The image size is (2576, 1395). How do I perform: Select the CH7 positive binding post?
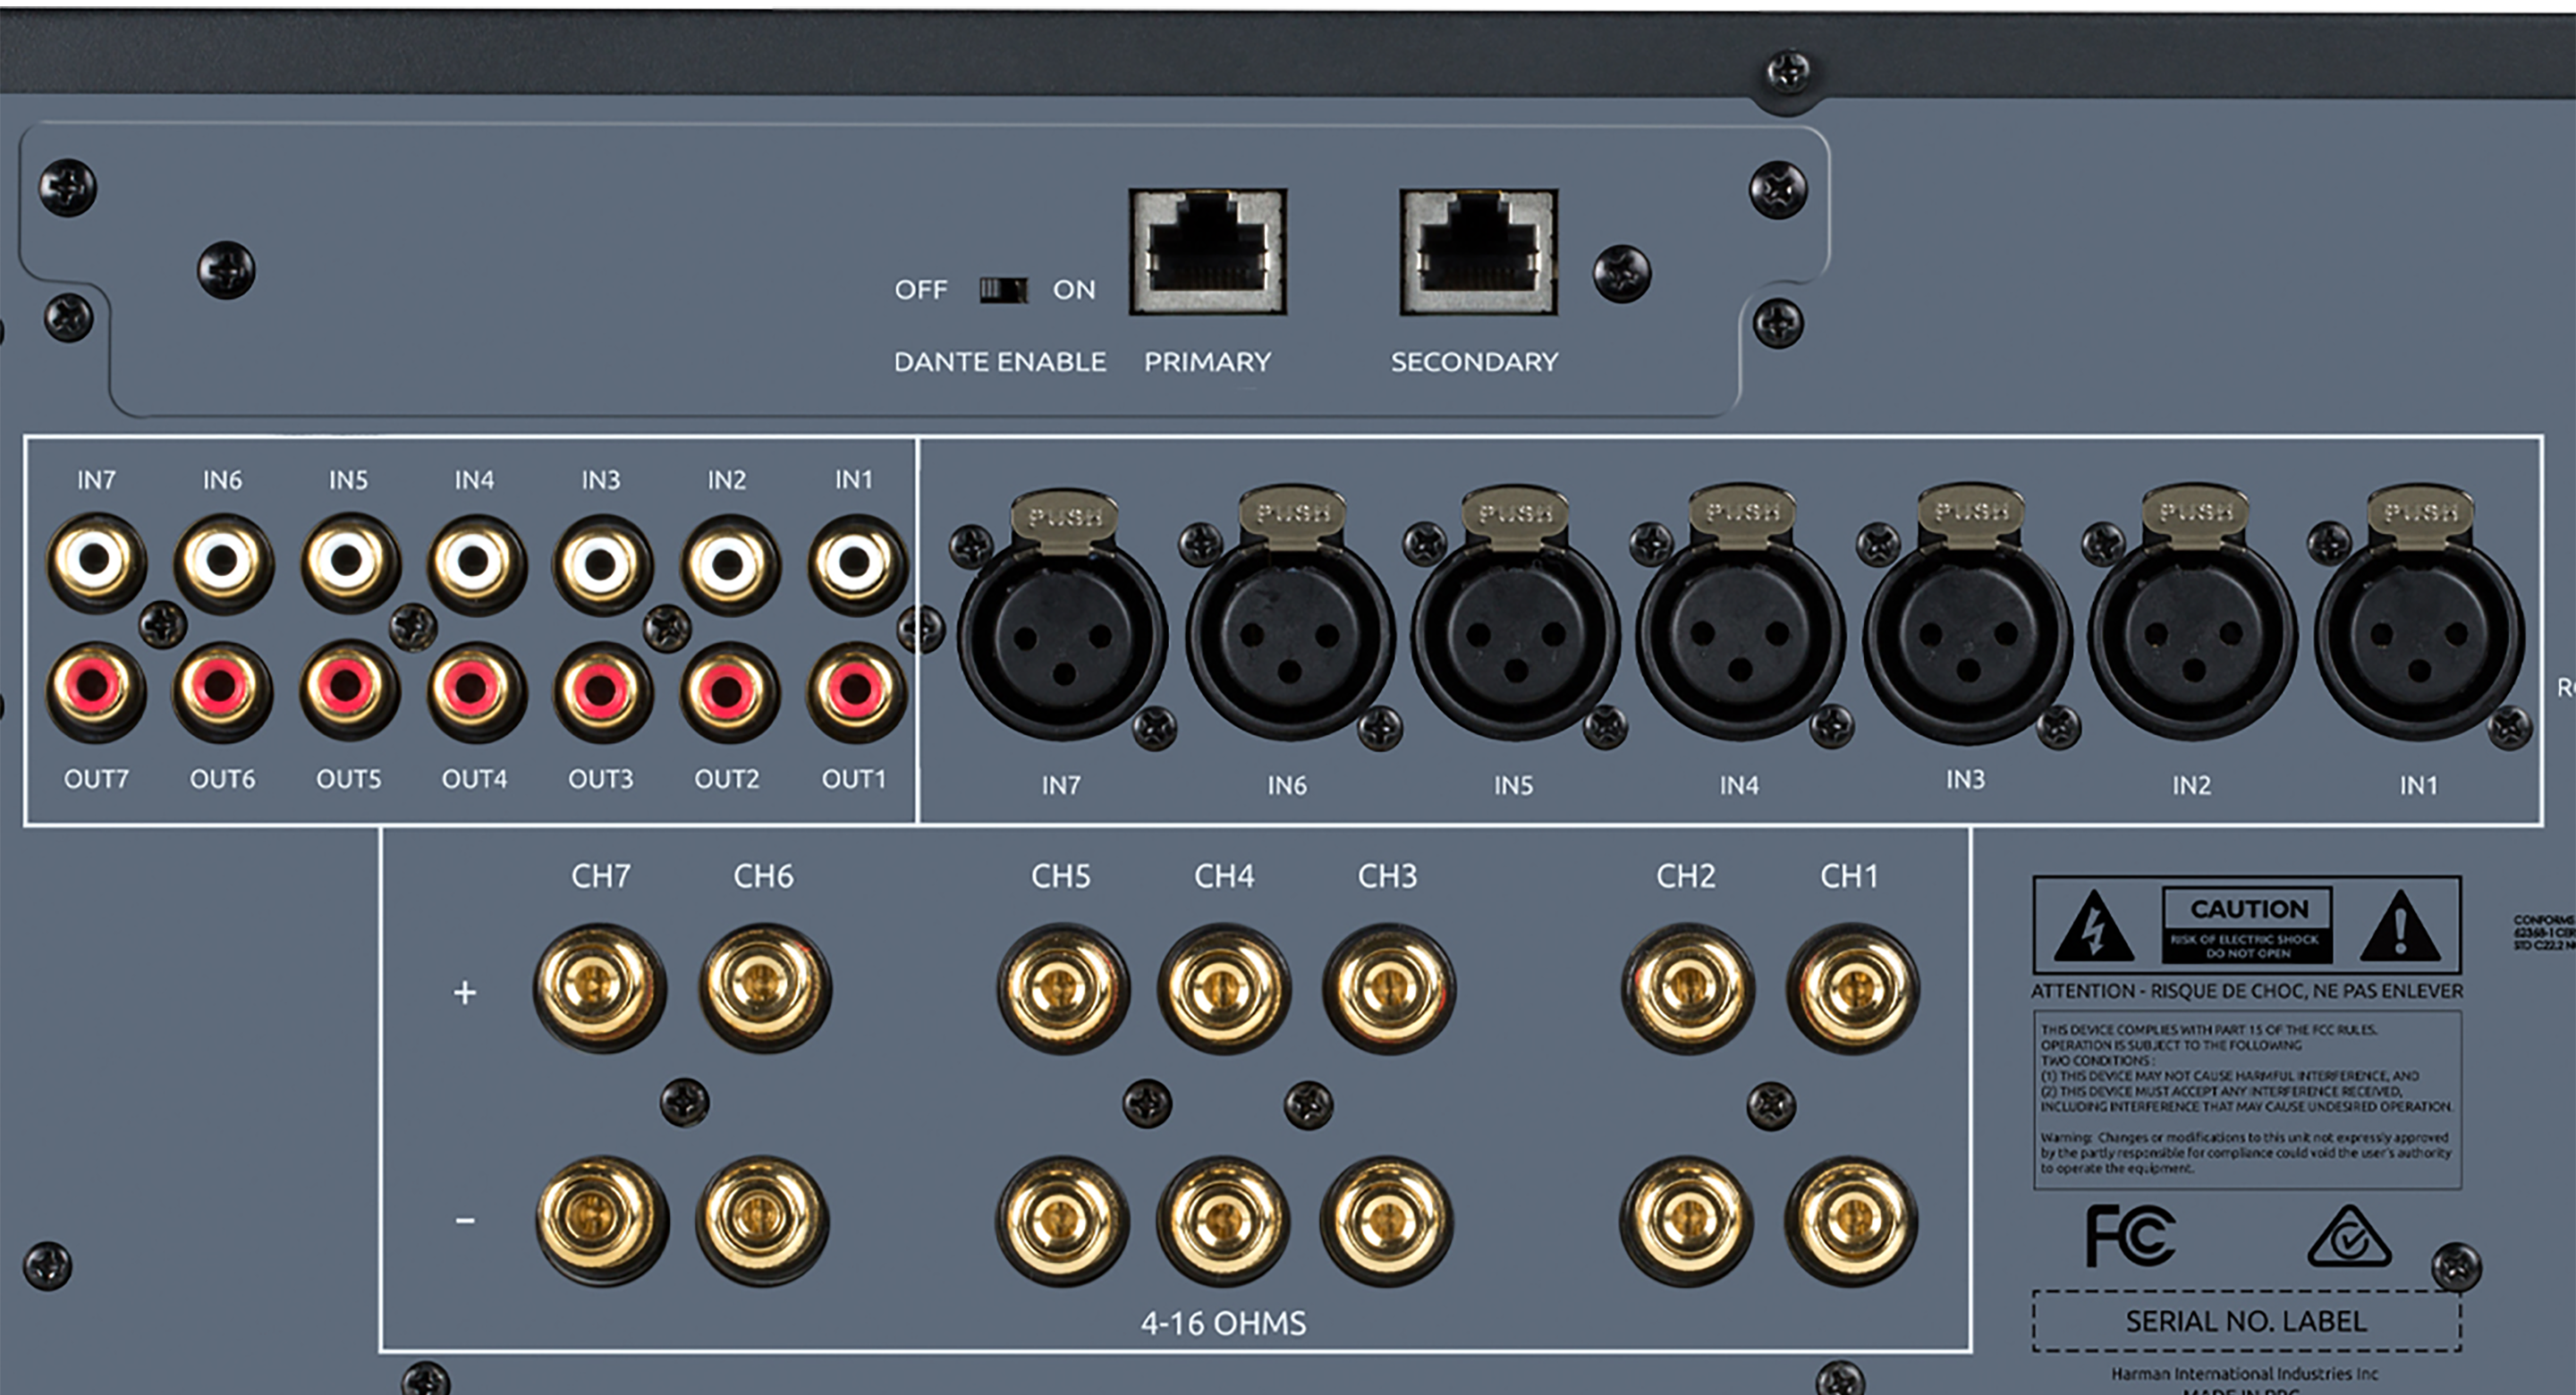599,988
